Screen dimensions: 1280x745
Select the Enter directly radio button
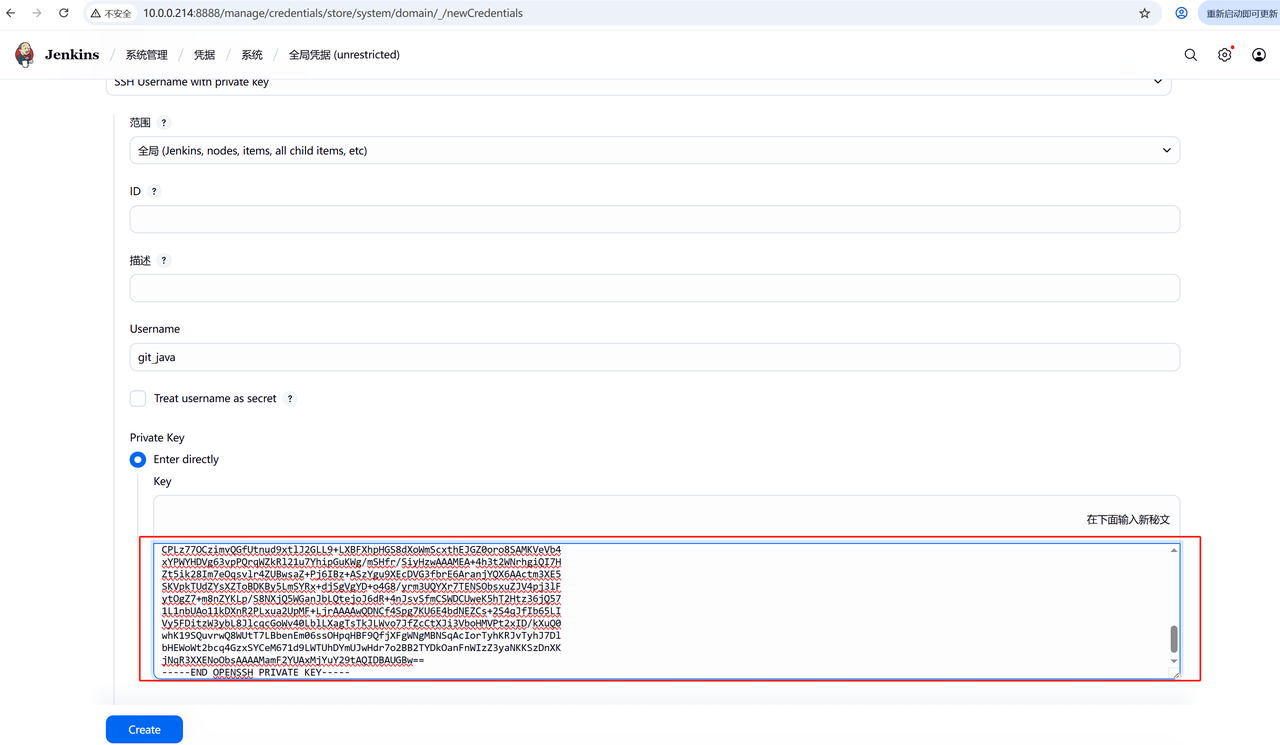pyautogui.click(x=138, y=459)
